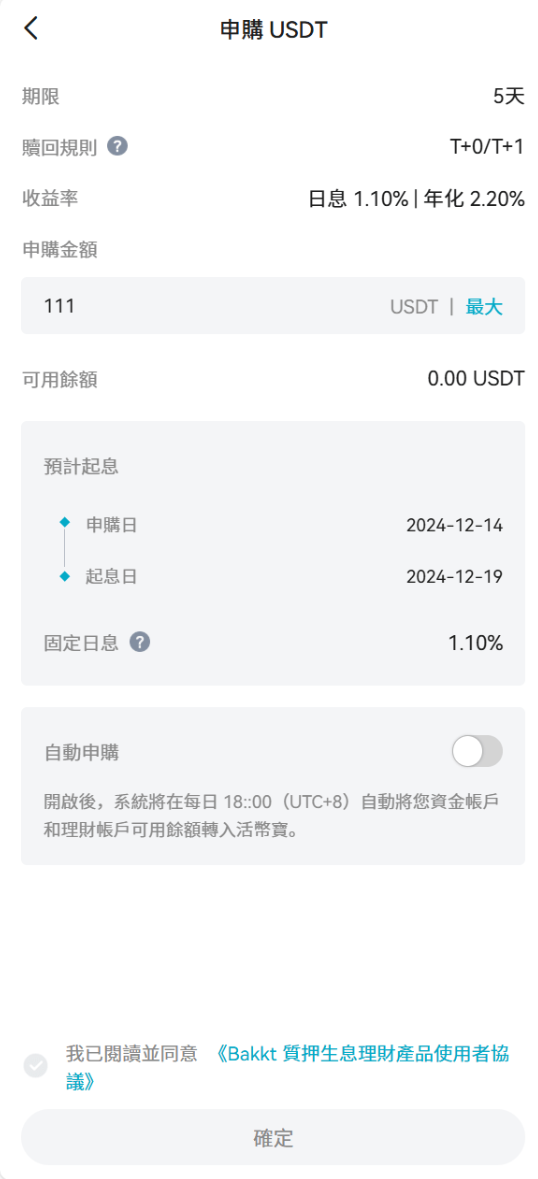538x1179 pixels.
Task: Click the 申購日 diamond marker
Action: coord(65,522)
